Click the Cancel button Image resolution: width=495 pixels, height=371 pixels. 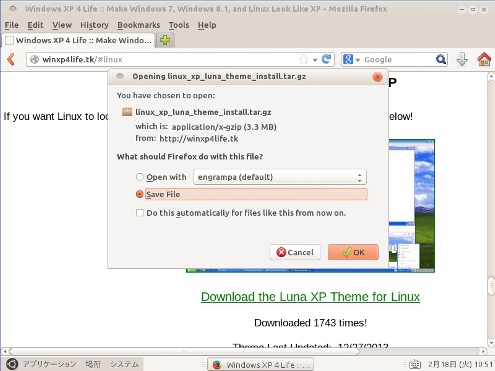[x=295, y=252]
